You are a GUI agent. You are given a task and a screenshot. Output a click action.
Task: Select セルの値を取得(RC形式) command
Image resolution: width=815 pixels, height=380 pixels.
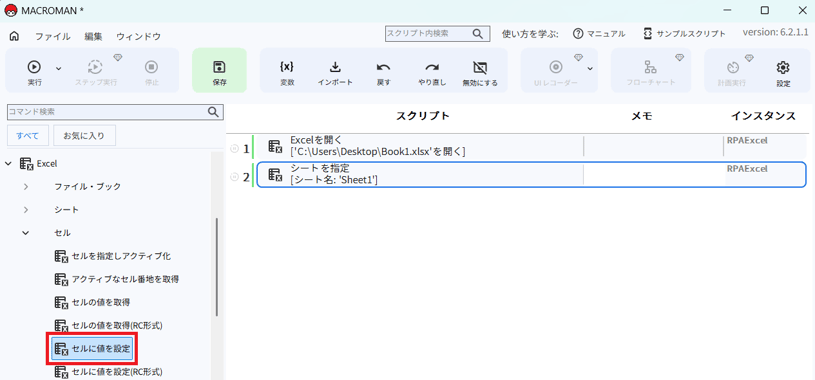coord(109,325)
